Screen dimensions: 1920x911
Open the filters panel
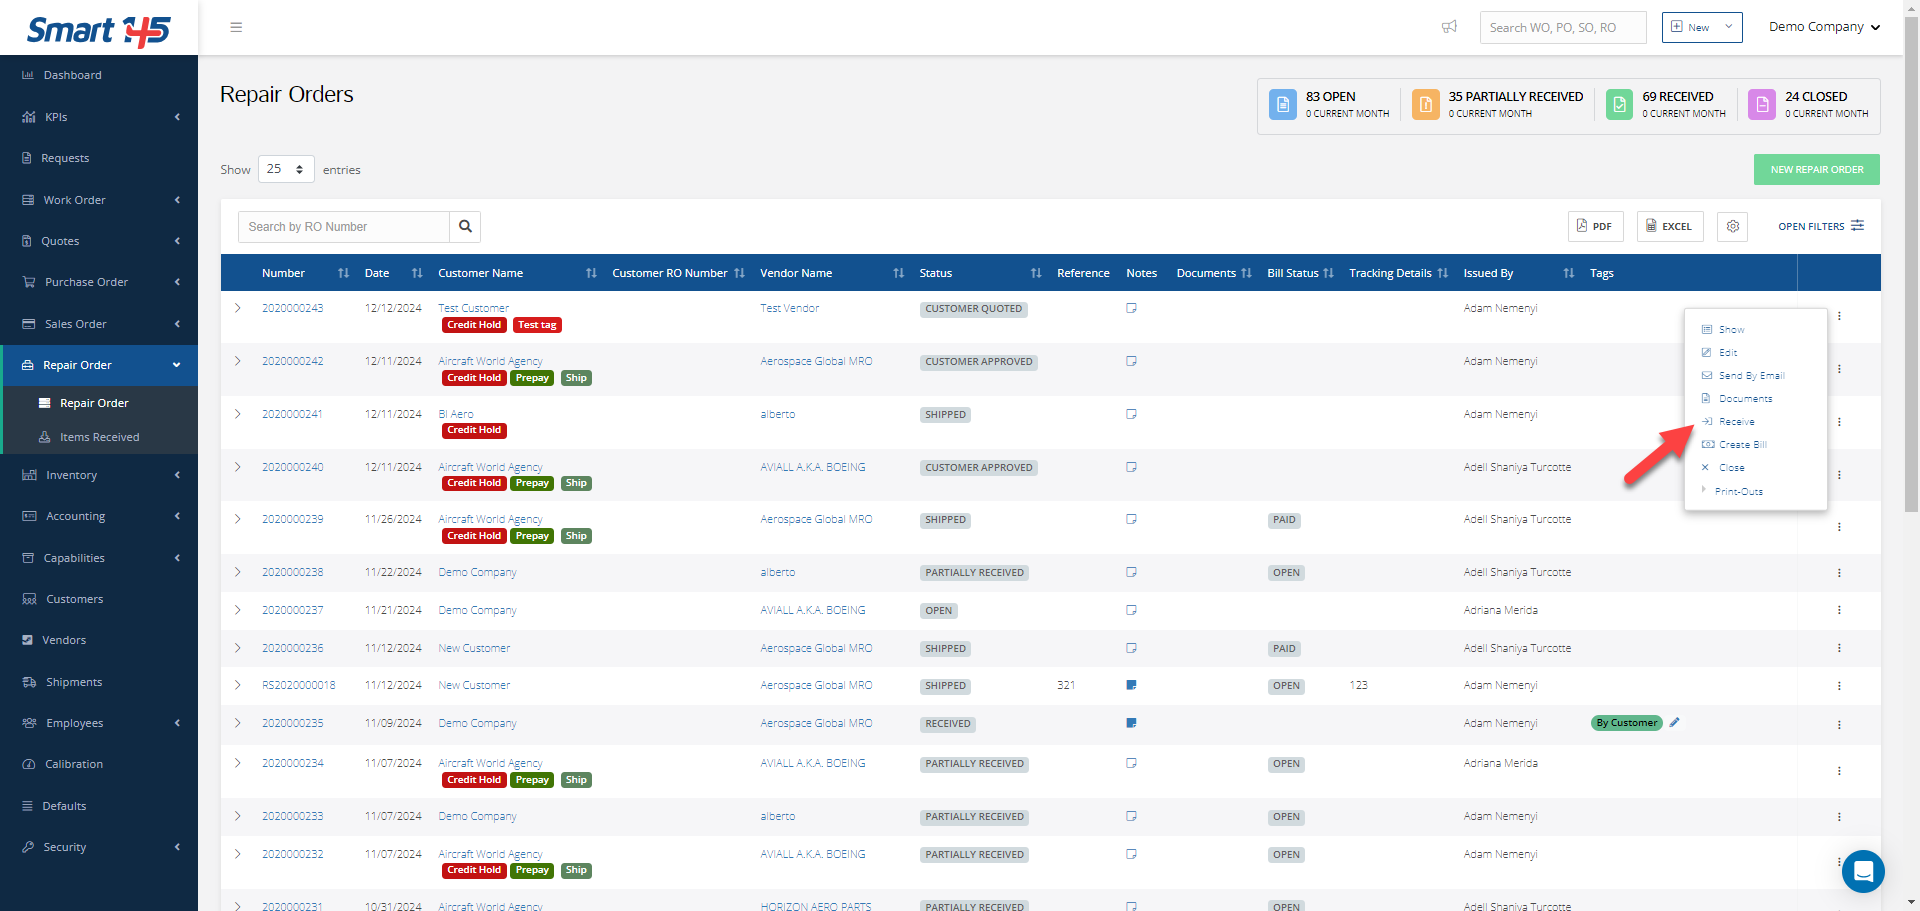click(x=1820, y=227)
